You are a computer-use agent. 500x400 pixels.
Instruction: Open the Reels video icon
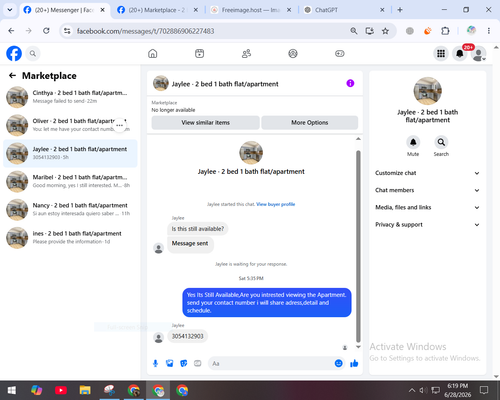coord(199,53)
